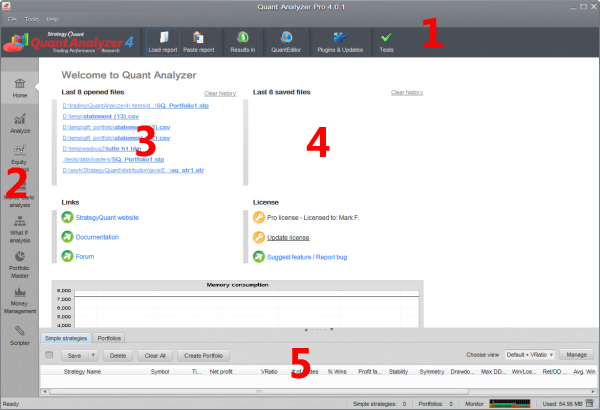Viewport: 600px width, 410px height.
Task: Go to the Home sidebar section
Action: point(20,88)
